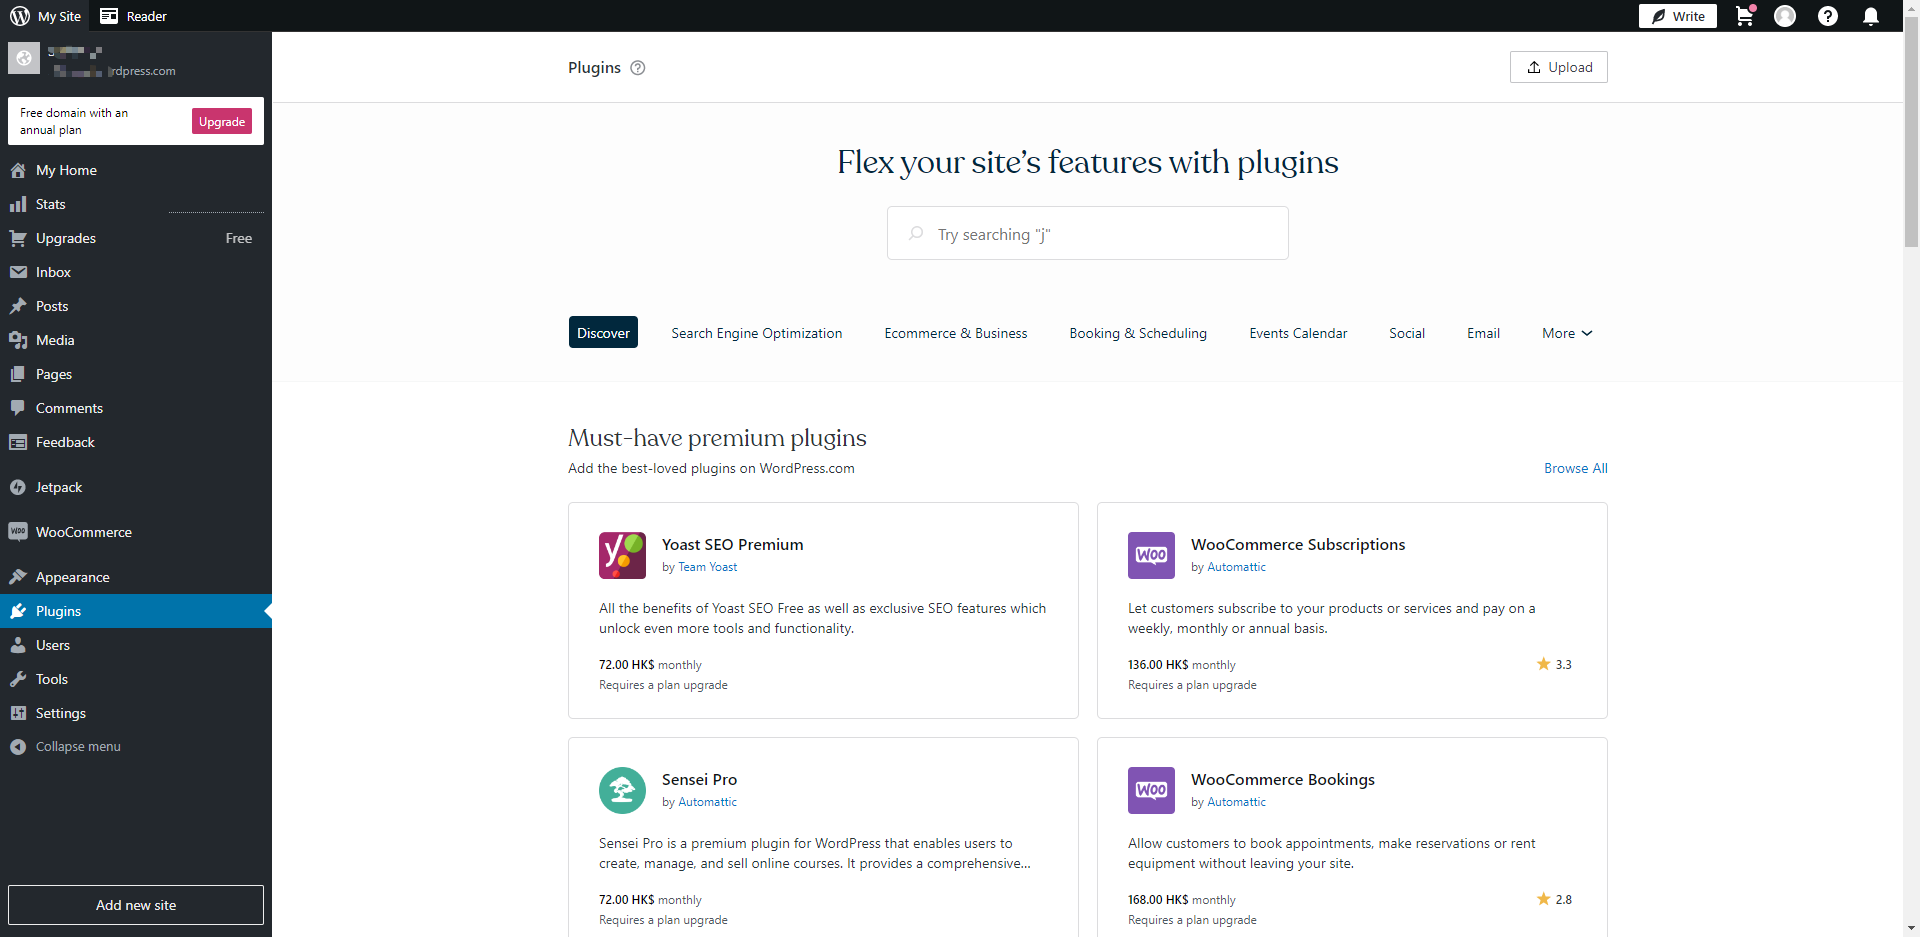Click the Sensei Pro plugin icon
1920x937 pixels.
point(622,790)
